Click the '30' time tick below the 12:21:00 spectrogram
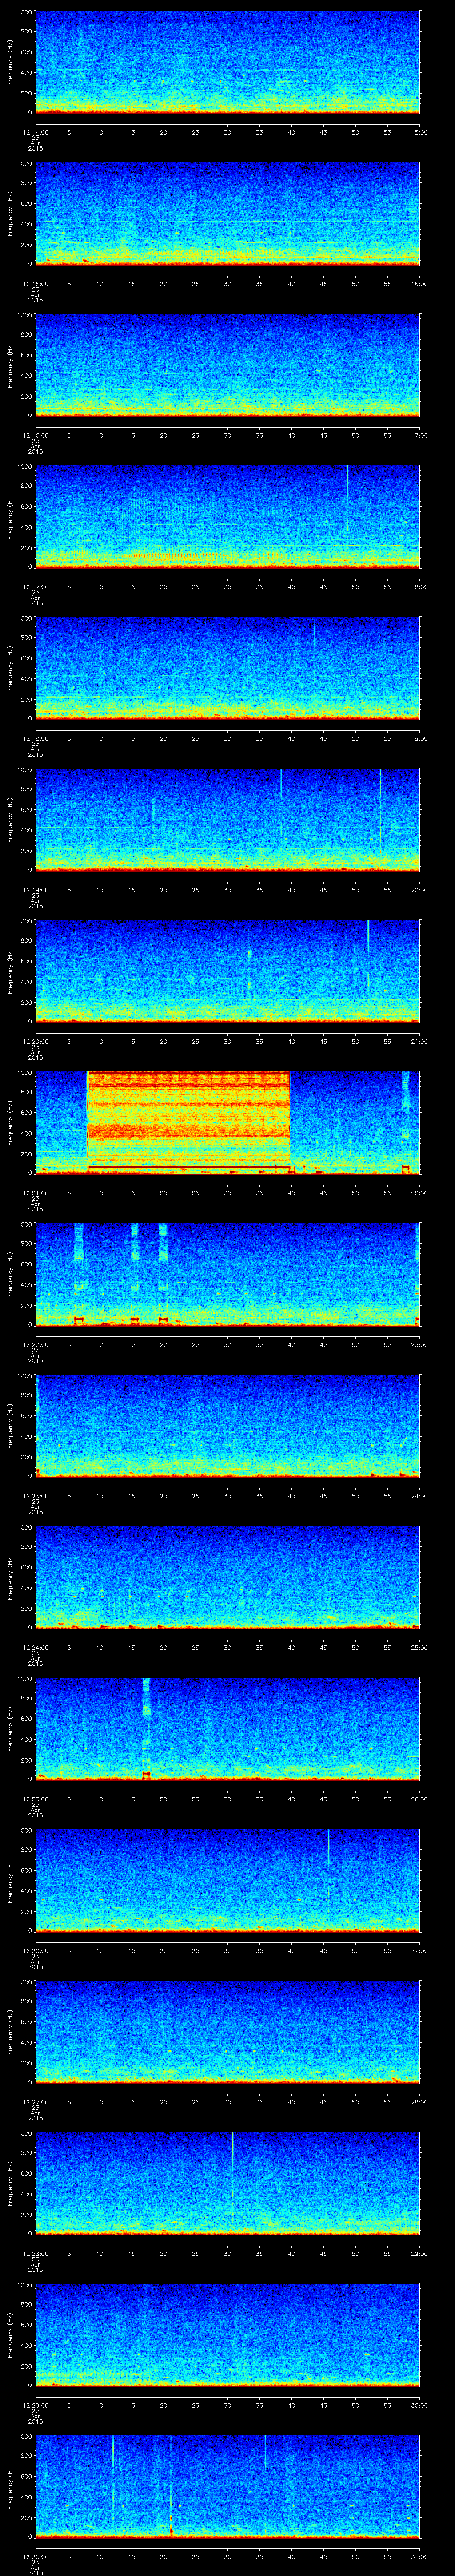The image size is (455, 2576). pos(228,1192)
